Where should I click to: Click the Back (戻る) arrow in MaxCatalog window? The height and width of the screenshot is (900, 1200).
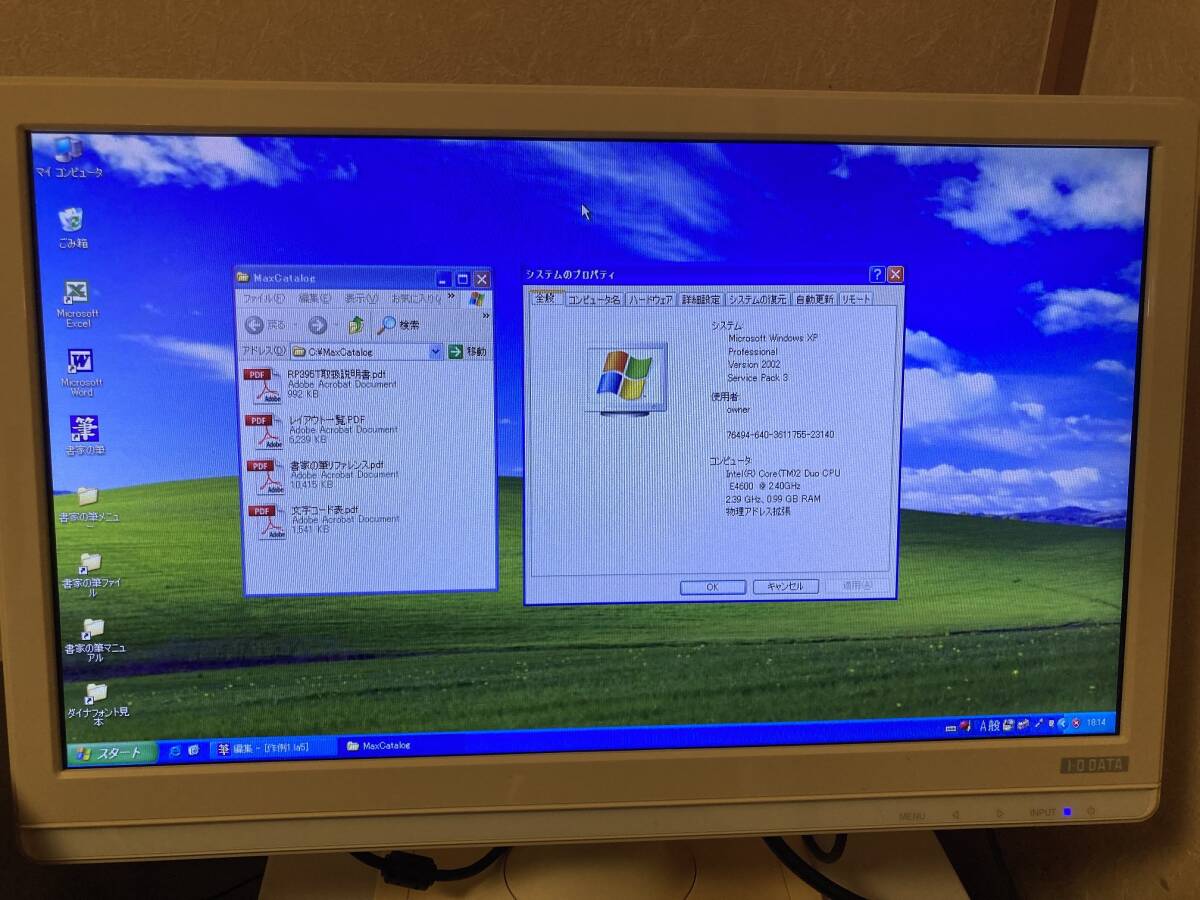[254, 325]
